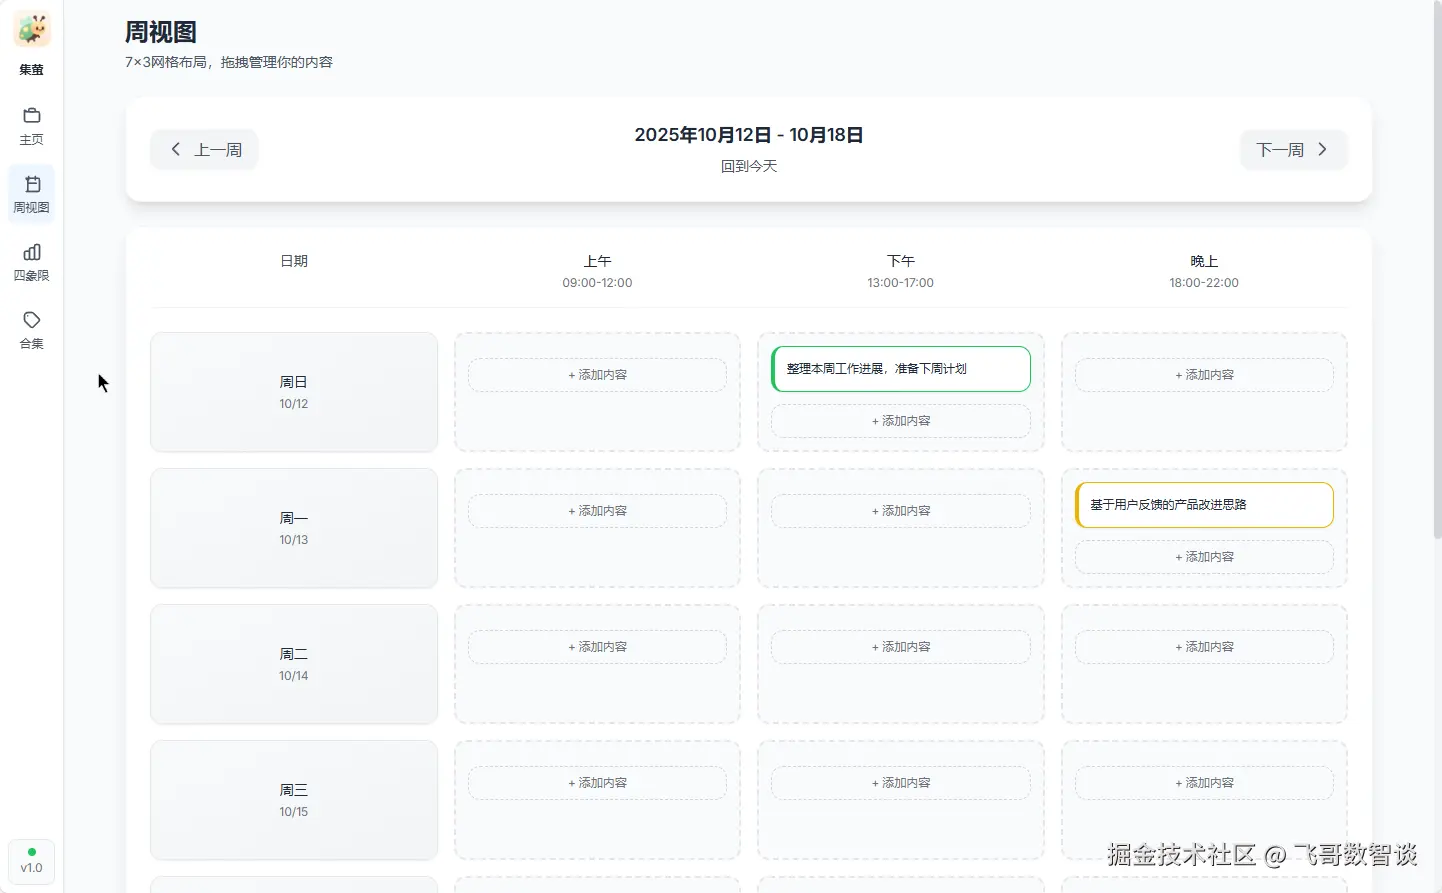Click the 周二 10/14 date cell
Screen dimensions: 1442x893
[293, 664]
